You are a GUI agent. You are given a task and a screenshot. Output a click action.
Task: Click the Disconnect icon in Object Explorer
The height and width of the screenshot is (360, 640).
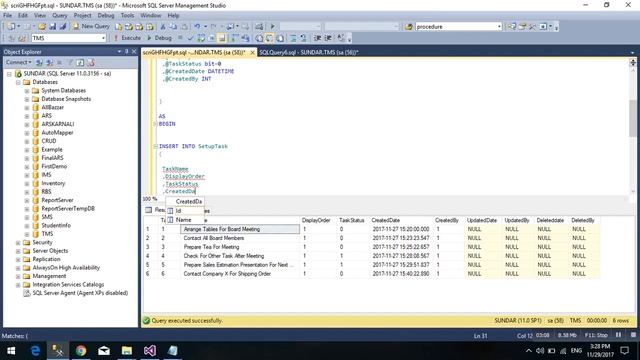tap(49, 62)
